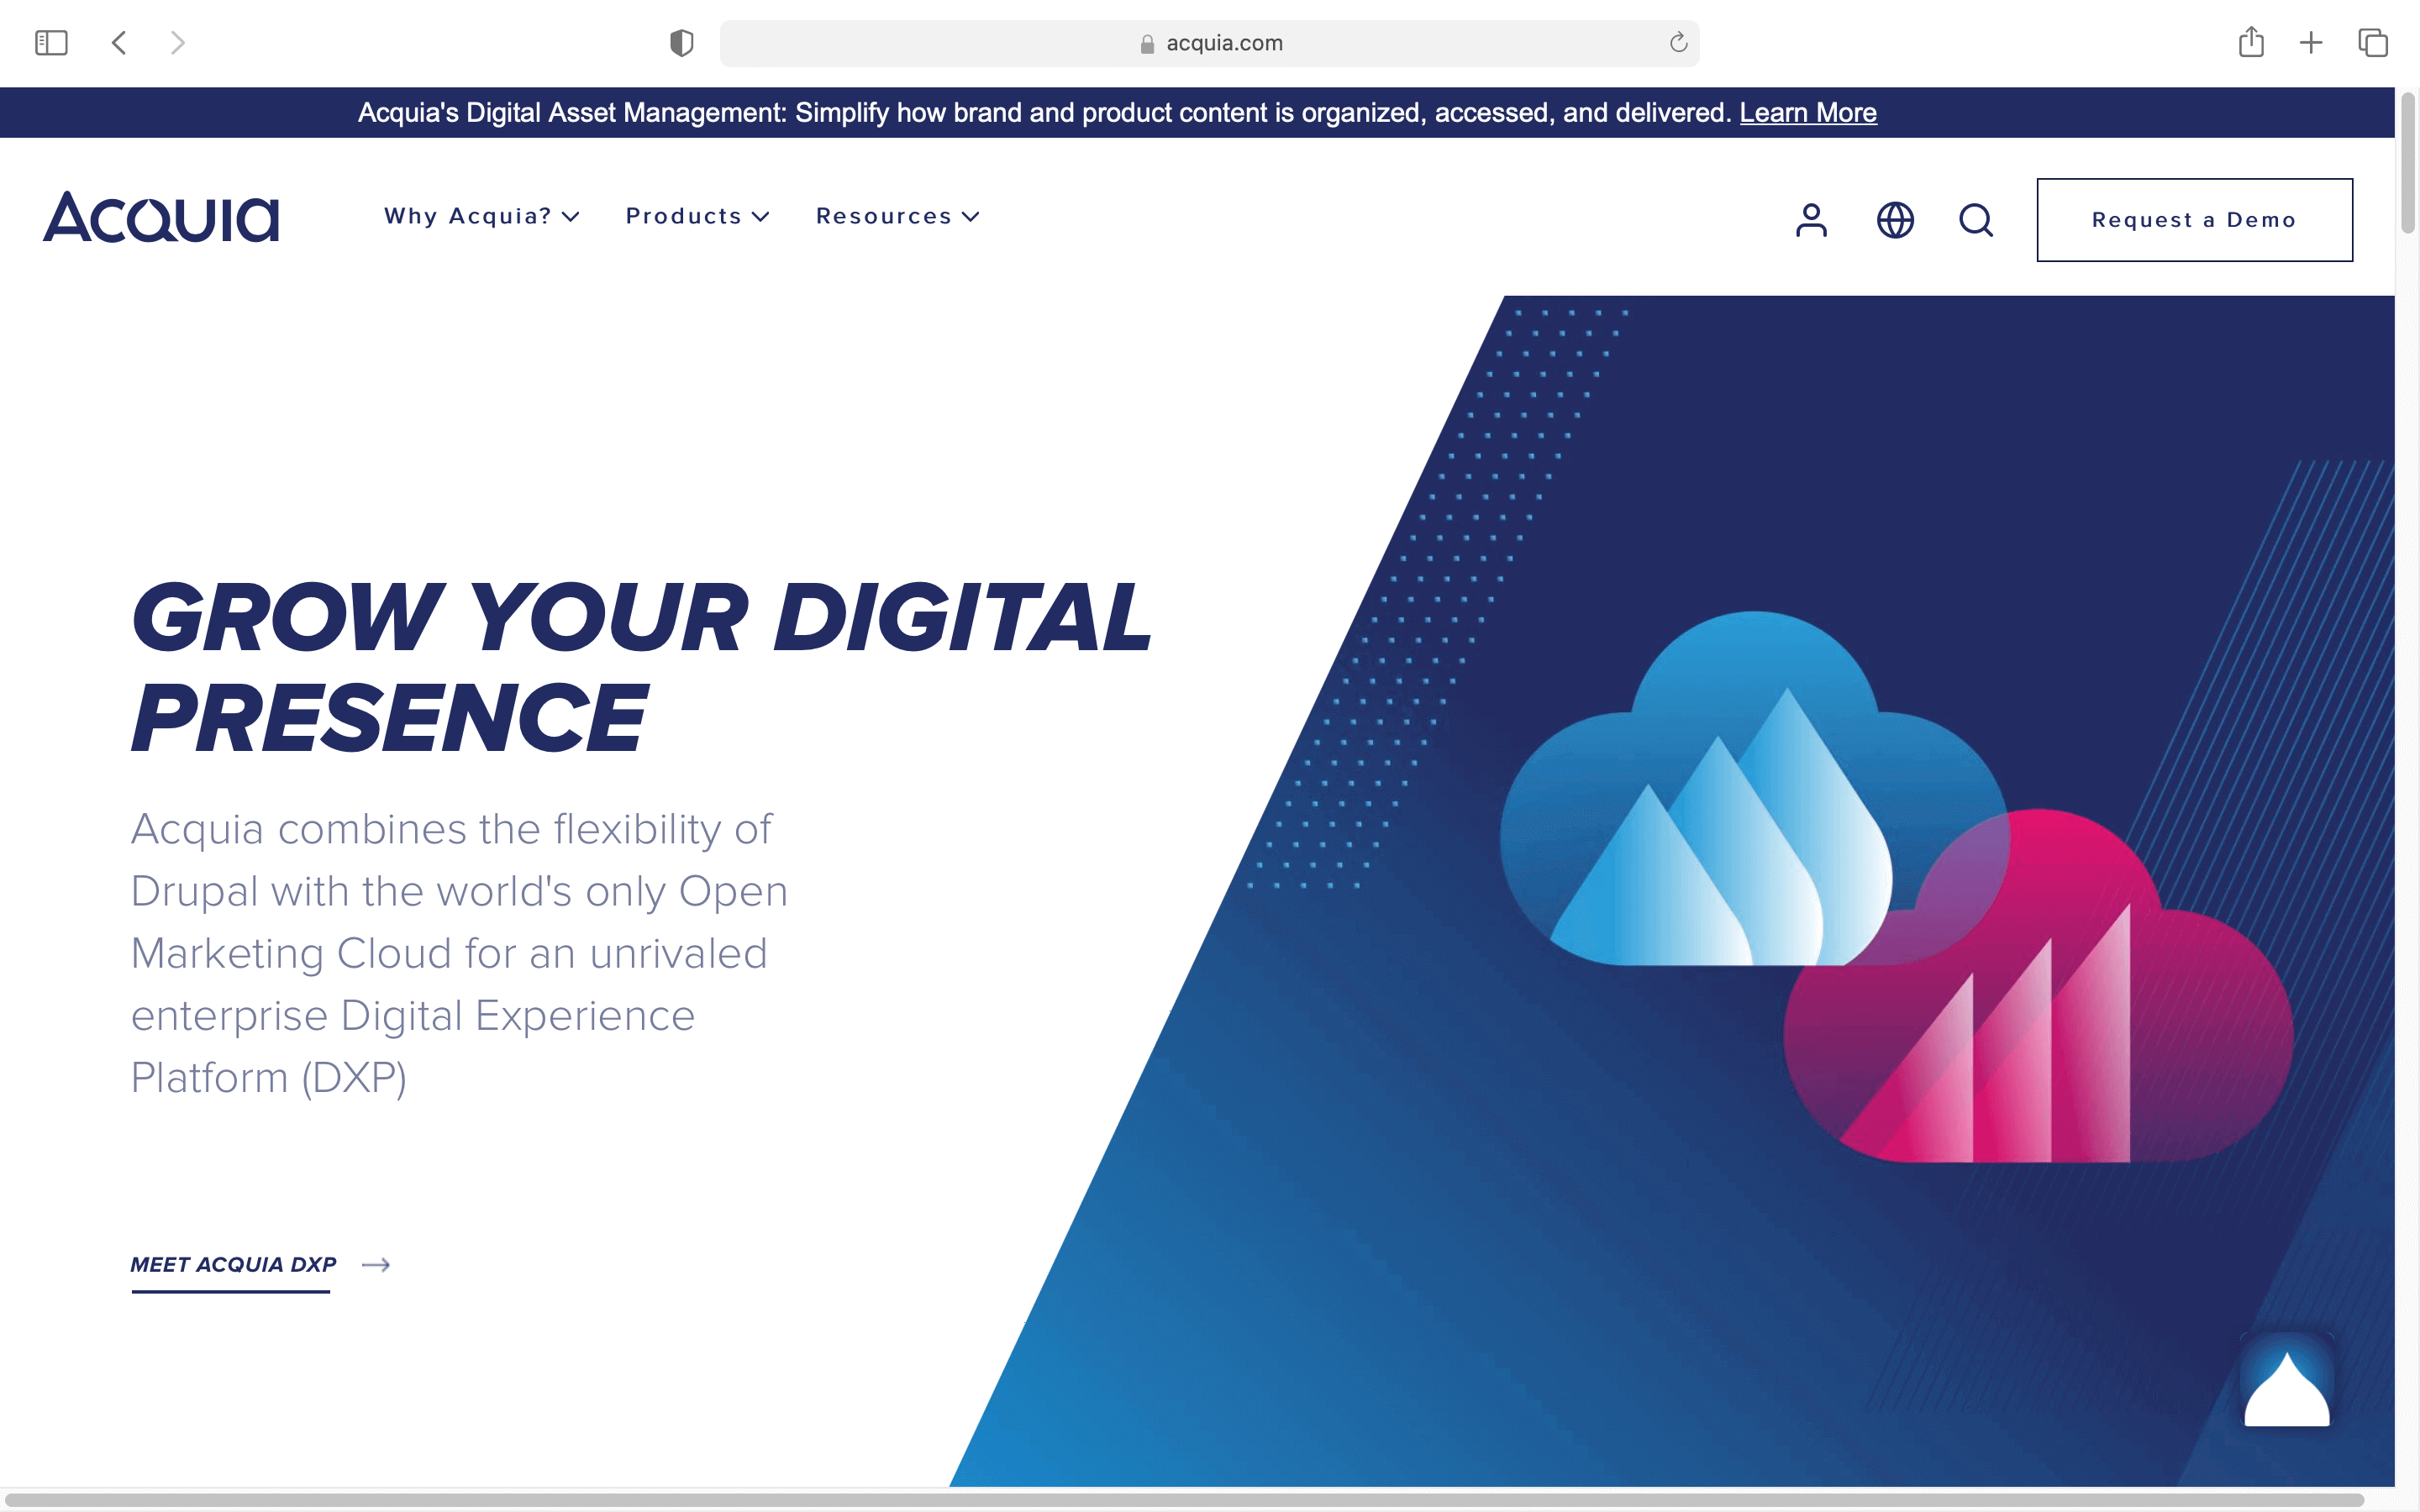Go back to the previous page
The height and width of the screenshot is (1512, 2420).
click(x=119, y=43)
